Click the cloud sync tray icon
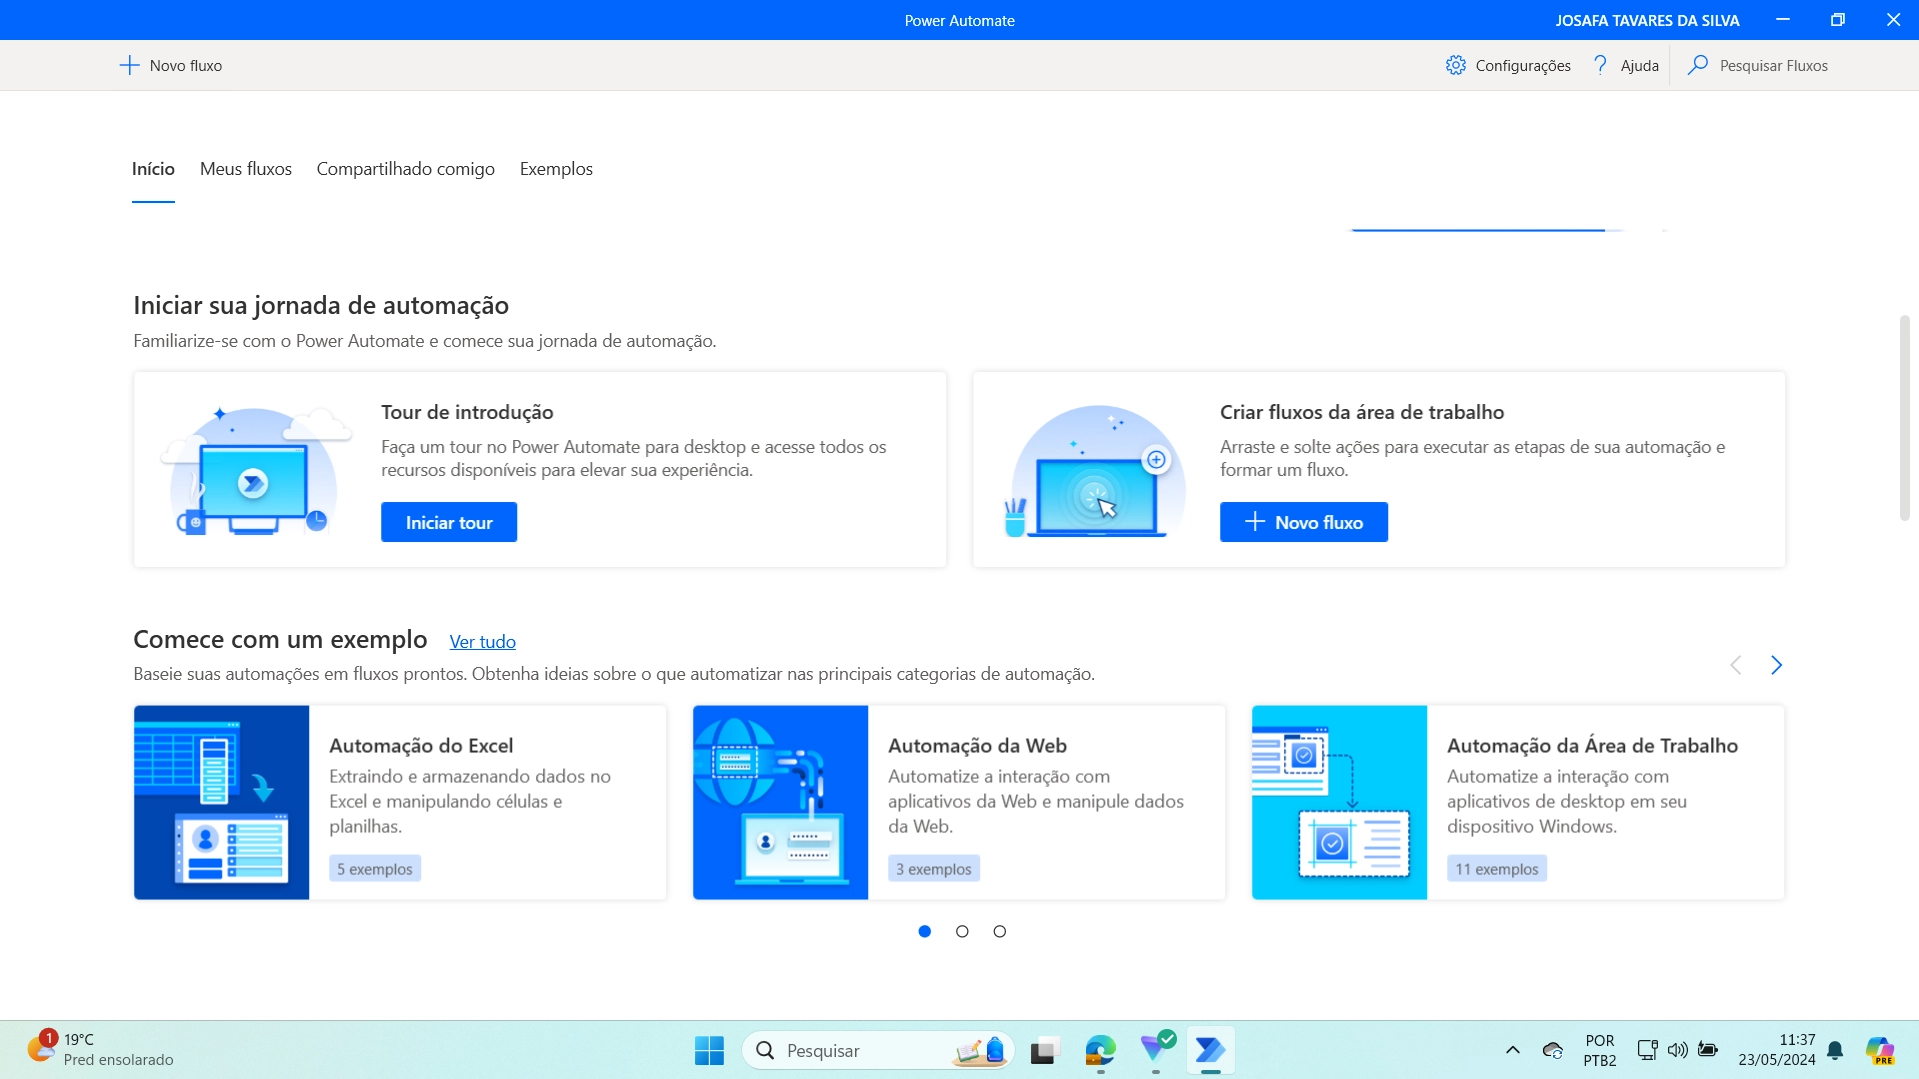 (x=1552, y=1050)
